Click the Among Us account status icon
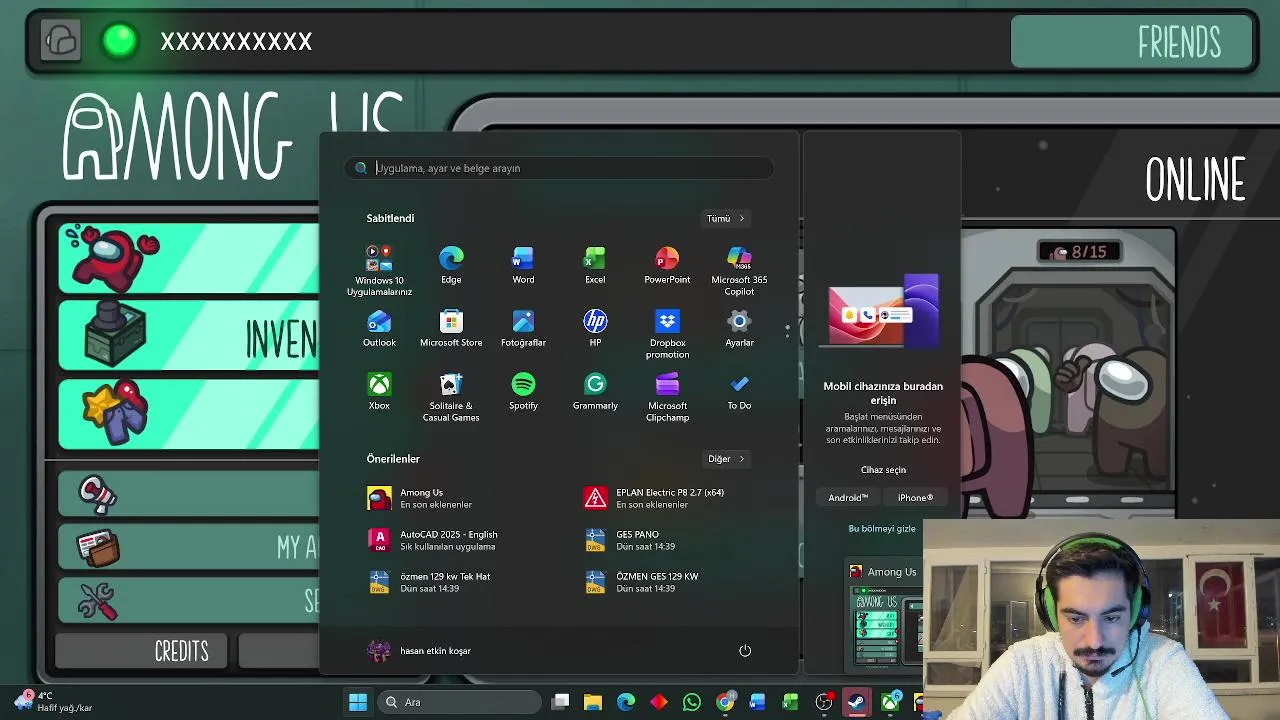Screen dimensions: 1280x720 (120, 41)
